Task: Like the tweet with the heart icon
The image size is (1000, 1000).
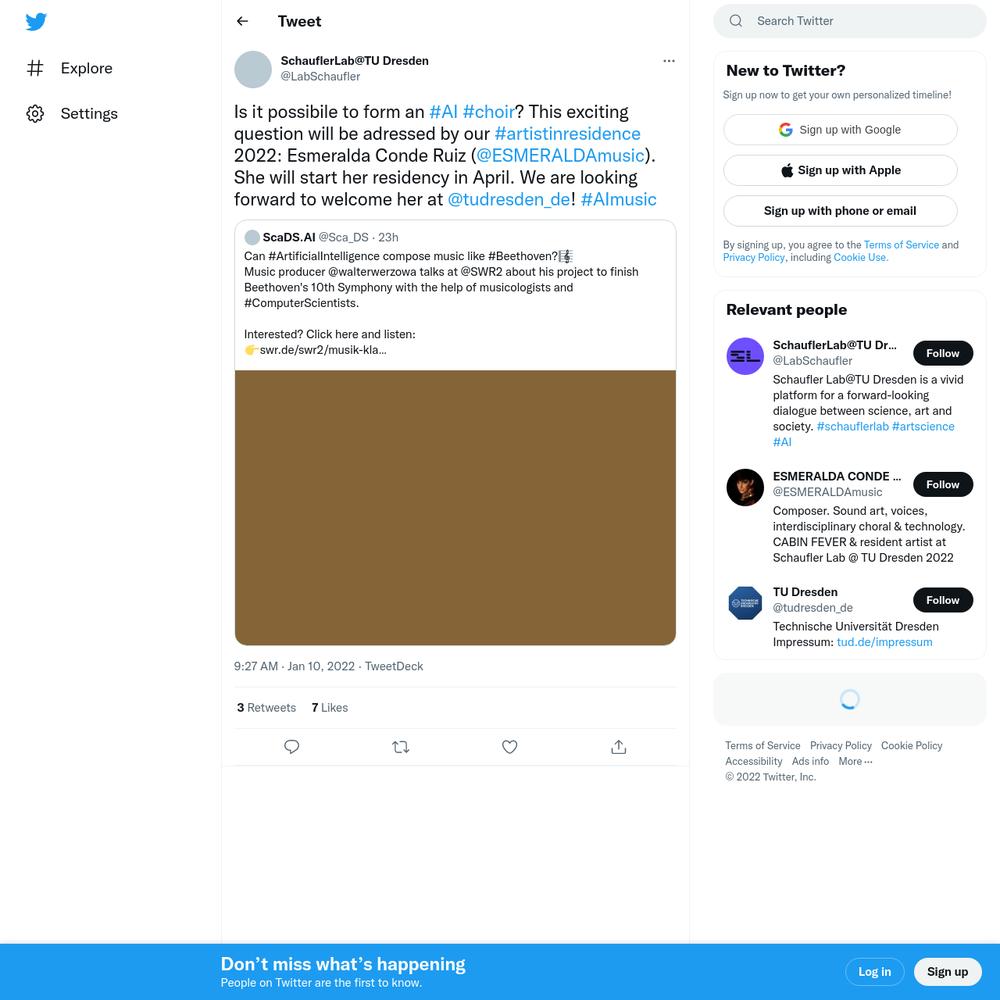Action: (510, 747)
